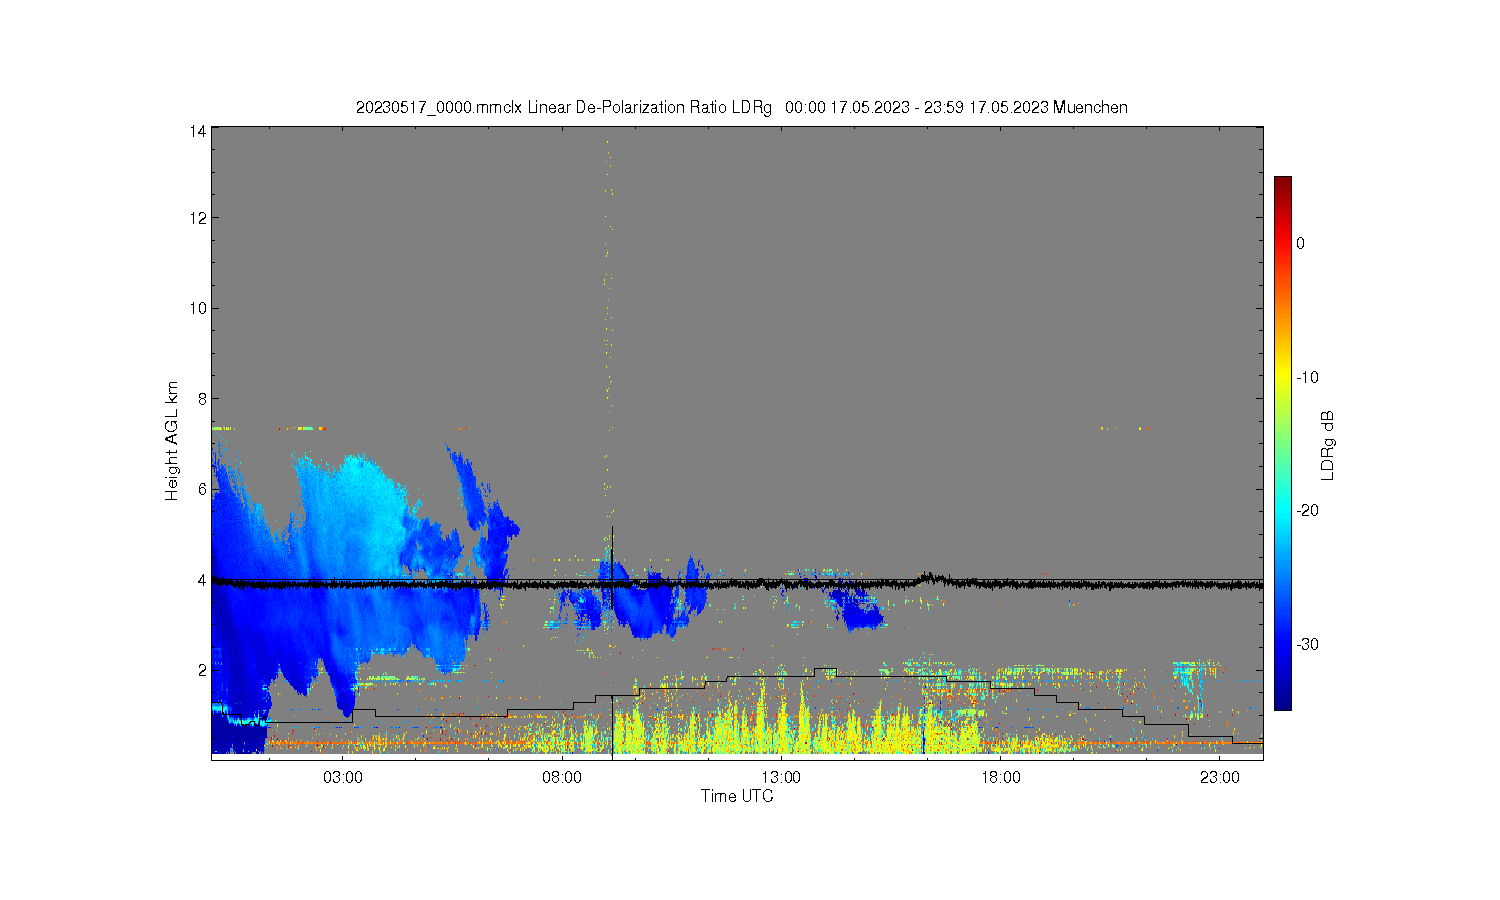Click the 18:00 time tick label

(x=1000, y=777)
